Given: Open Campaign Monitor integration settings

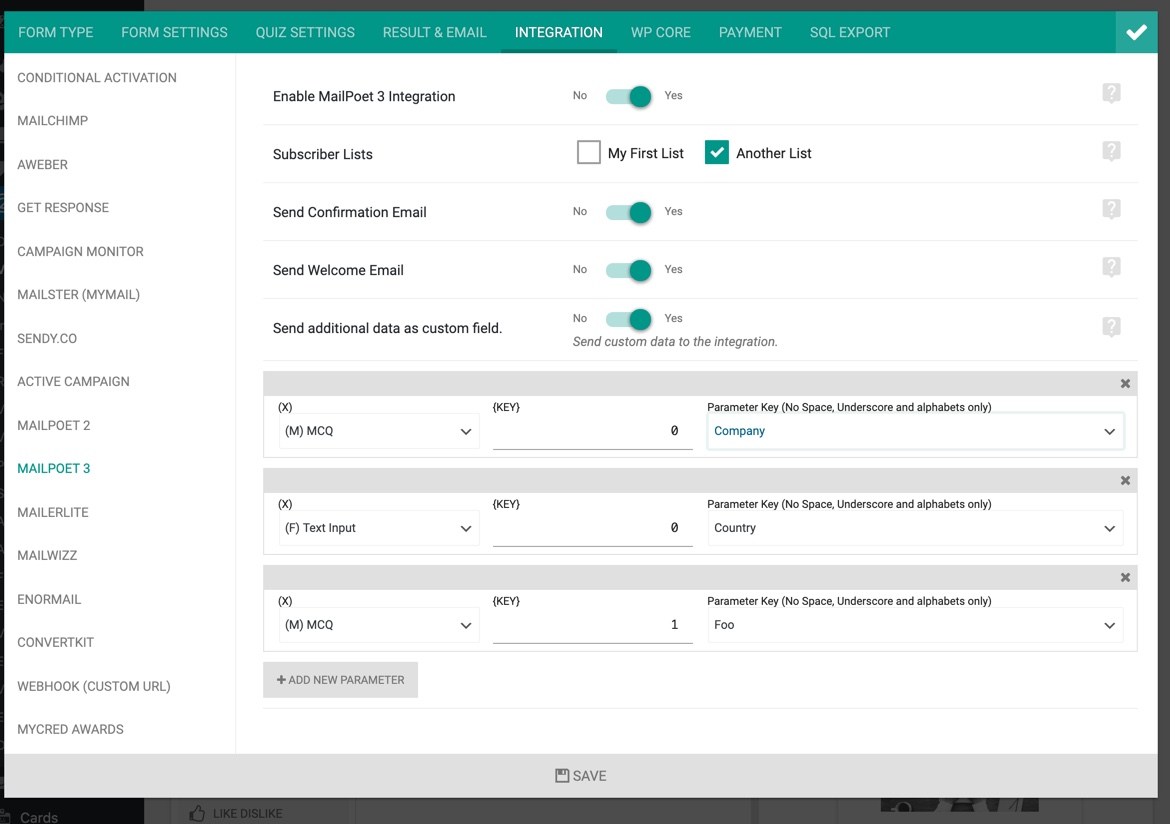Looking at the screenshot, I should 81,252.
